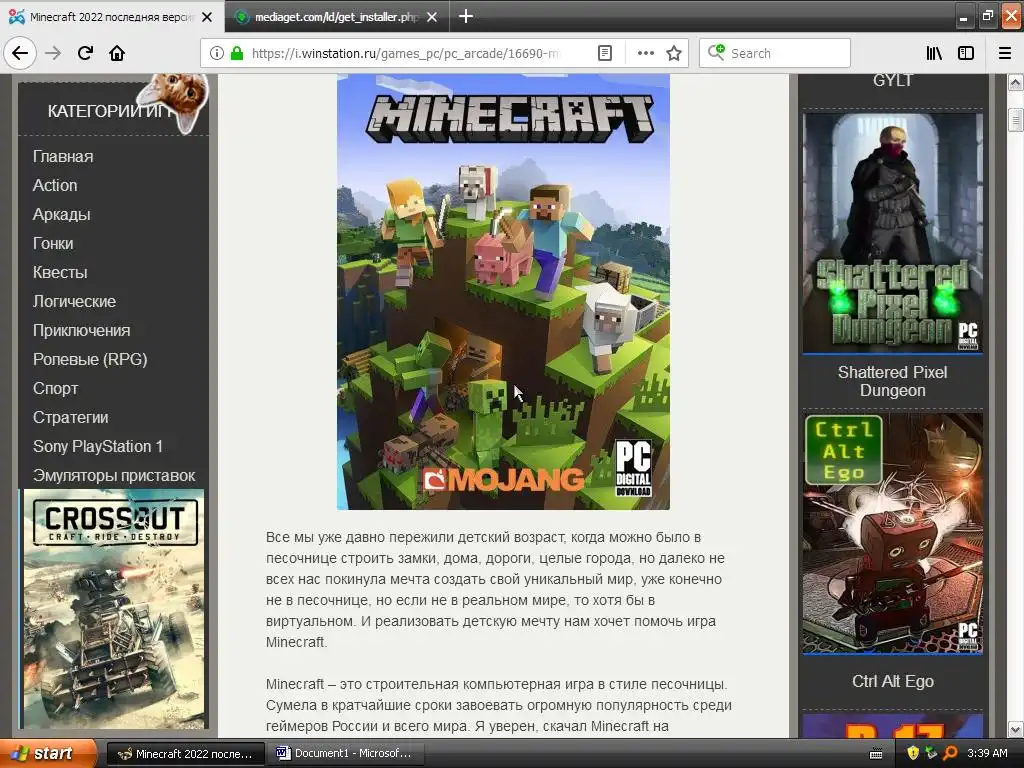1024x768 pixels.
Task: Open the GYLT game link
Action: [892, 81]
